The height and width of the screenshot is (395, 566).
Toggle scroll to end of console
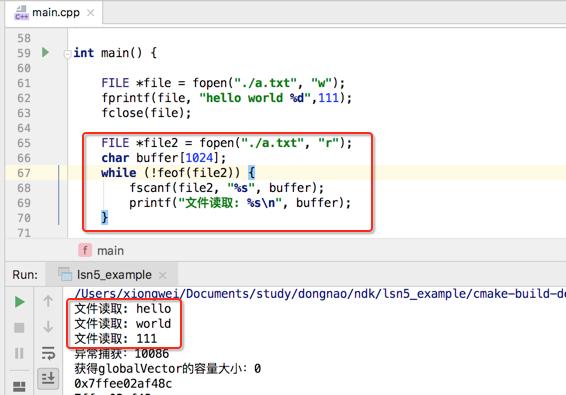[48, 378]
